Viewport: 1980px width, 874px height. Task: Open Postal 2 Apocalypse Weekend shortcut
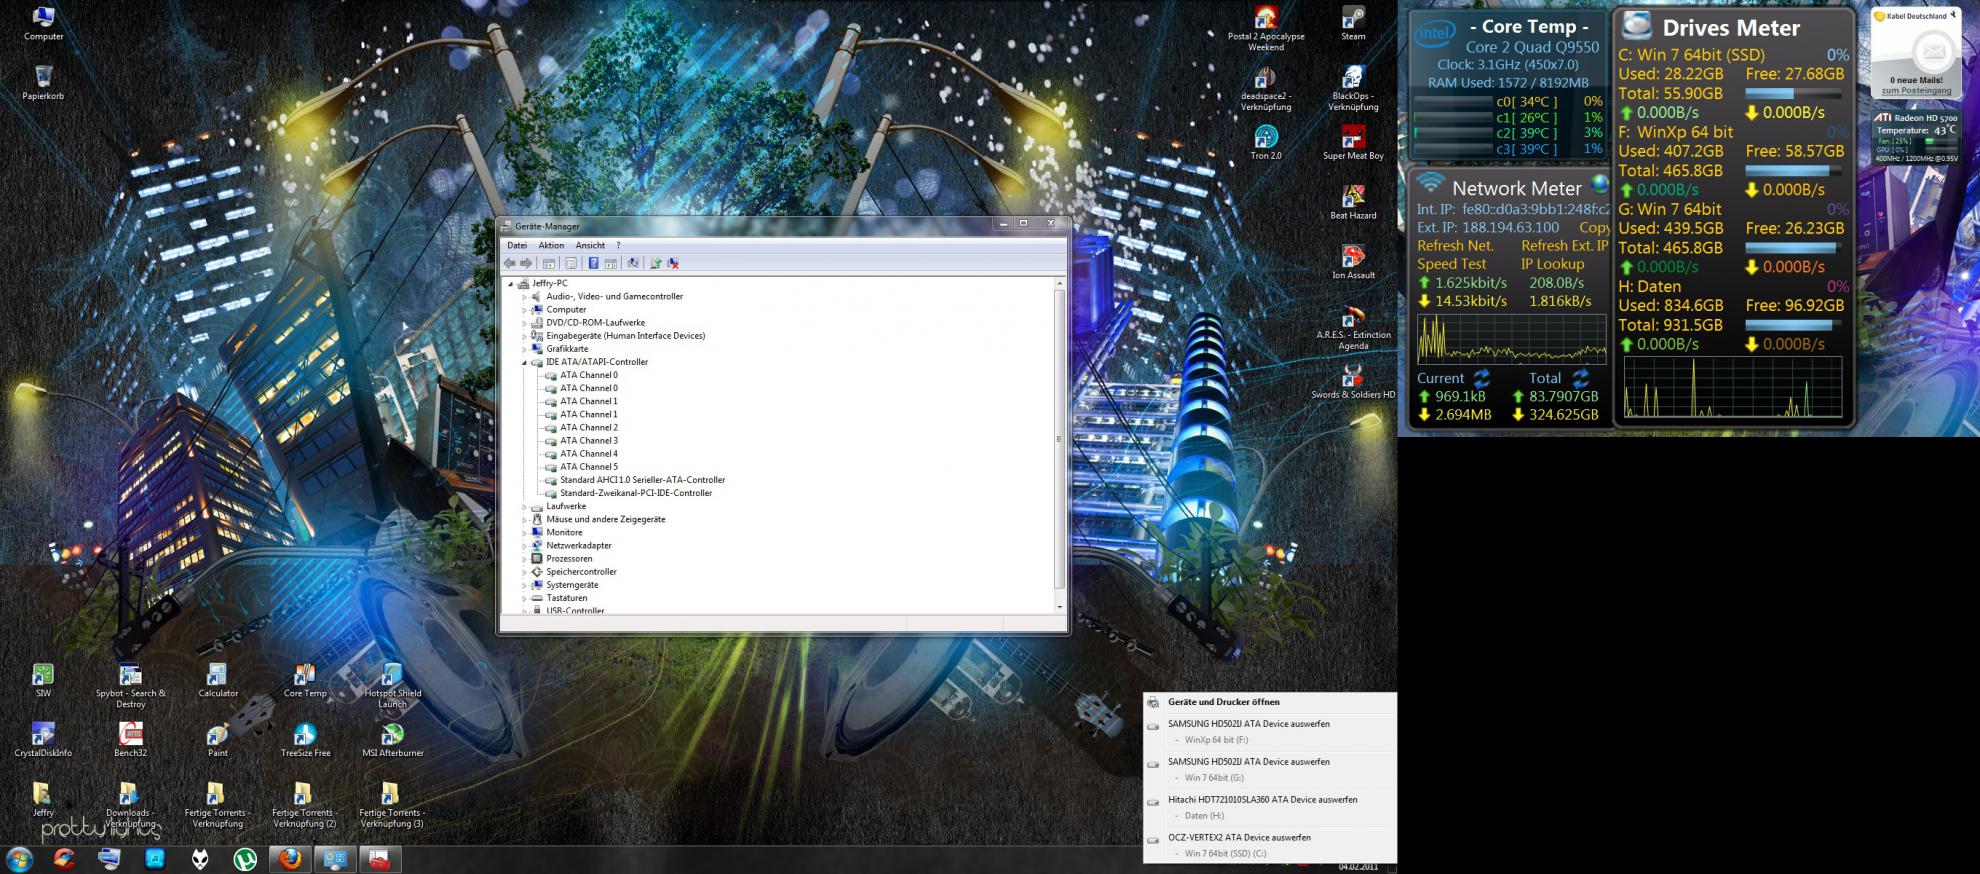tap(1266, 29)
